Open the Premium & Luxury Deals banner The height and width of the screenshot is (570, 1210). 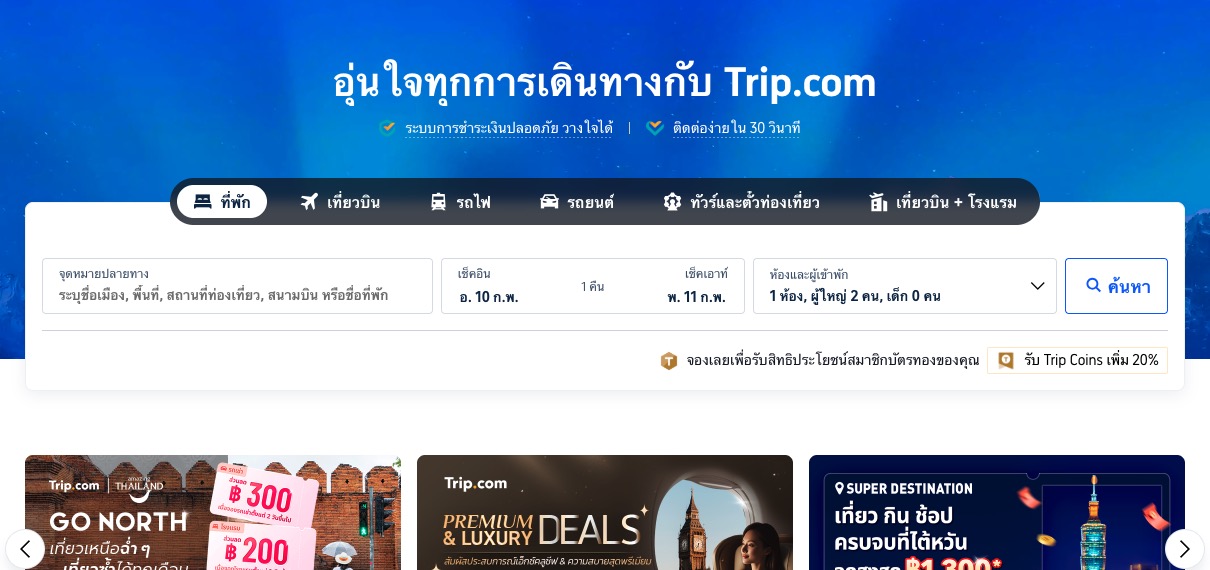(605, 512)
